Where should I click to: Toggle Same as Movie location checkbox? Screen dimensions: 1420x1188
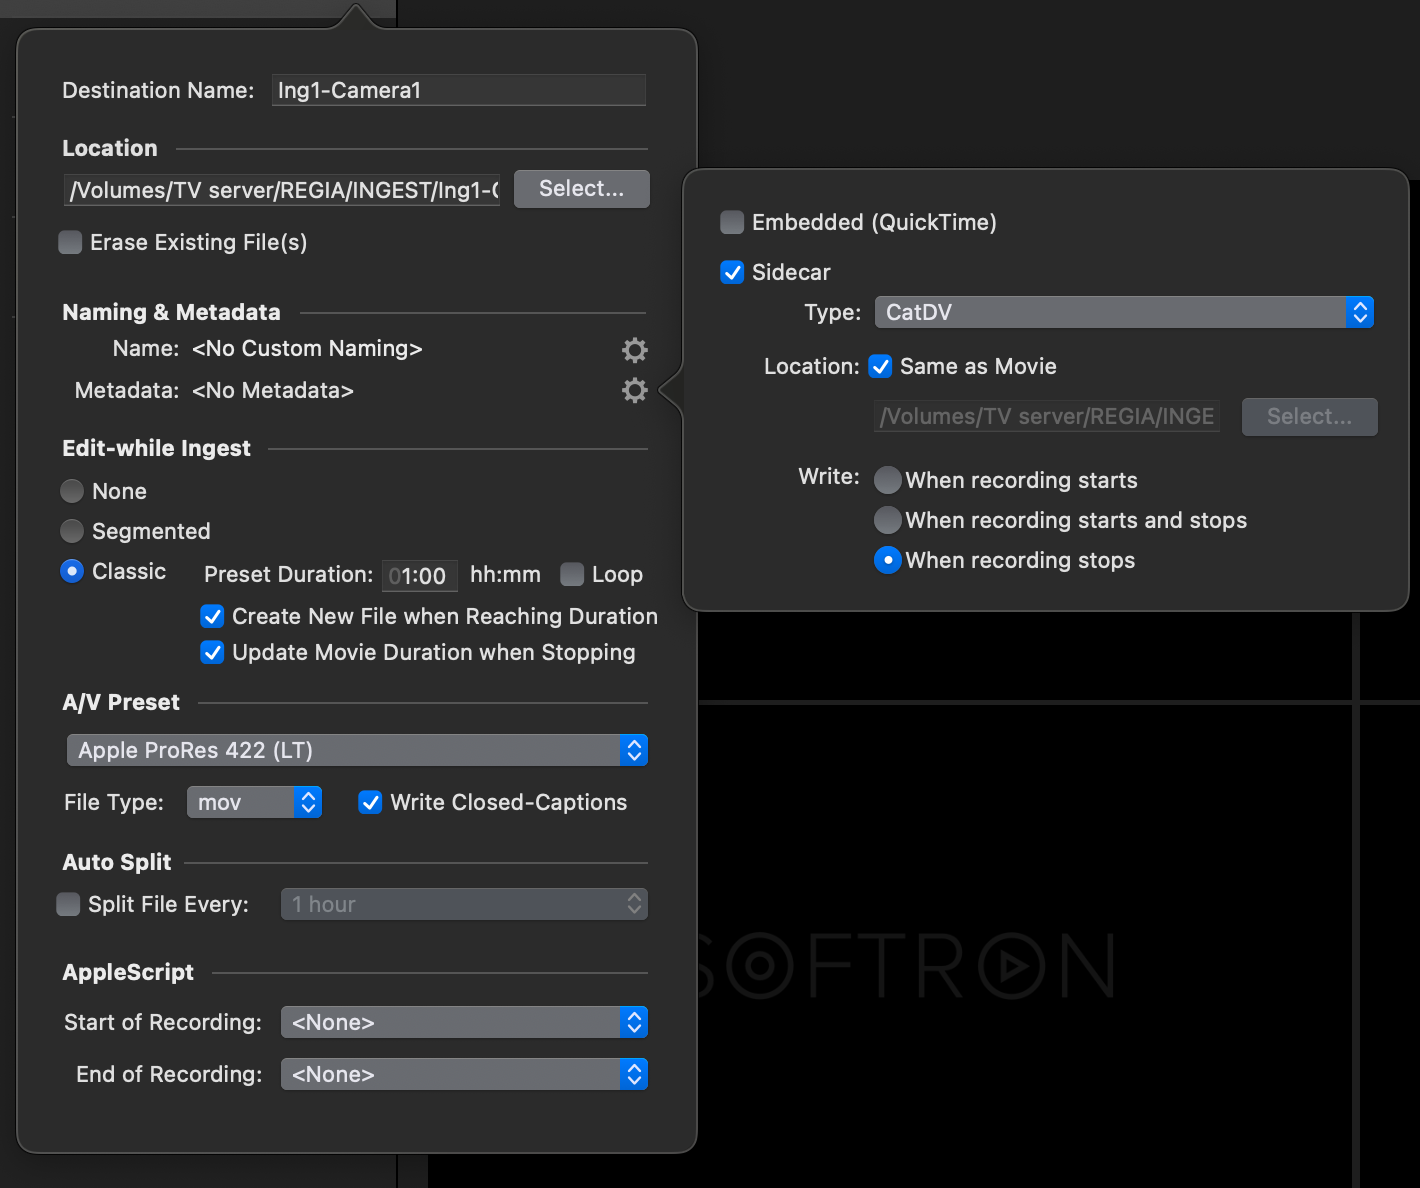click(x=880, y=366)
